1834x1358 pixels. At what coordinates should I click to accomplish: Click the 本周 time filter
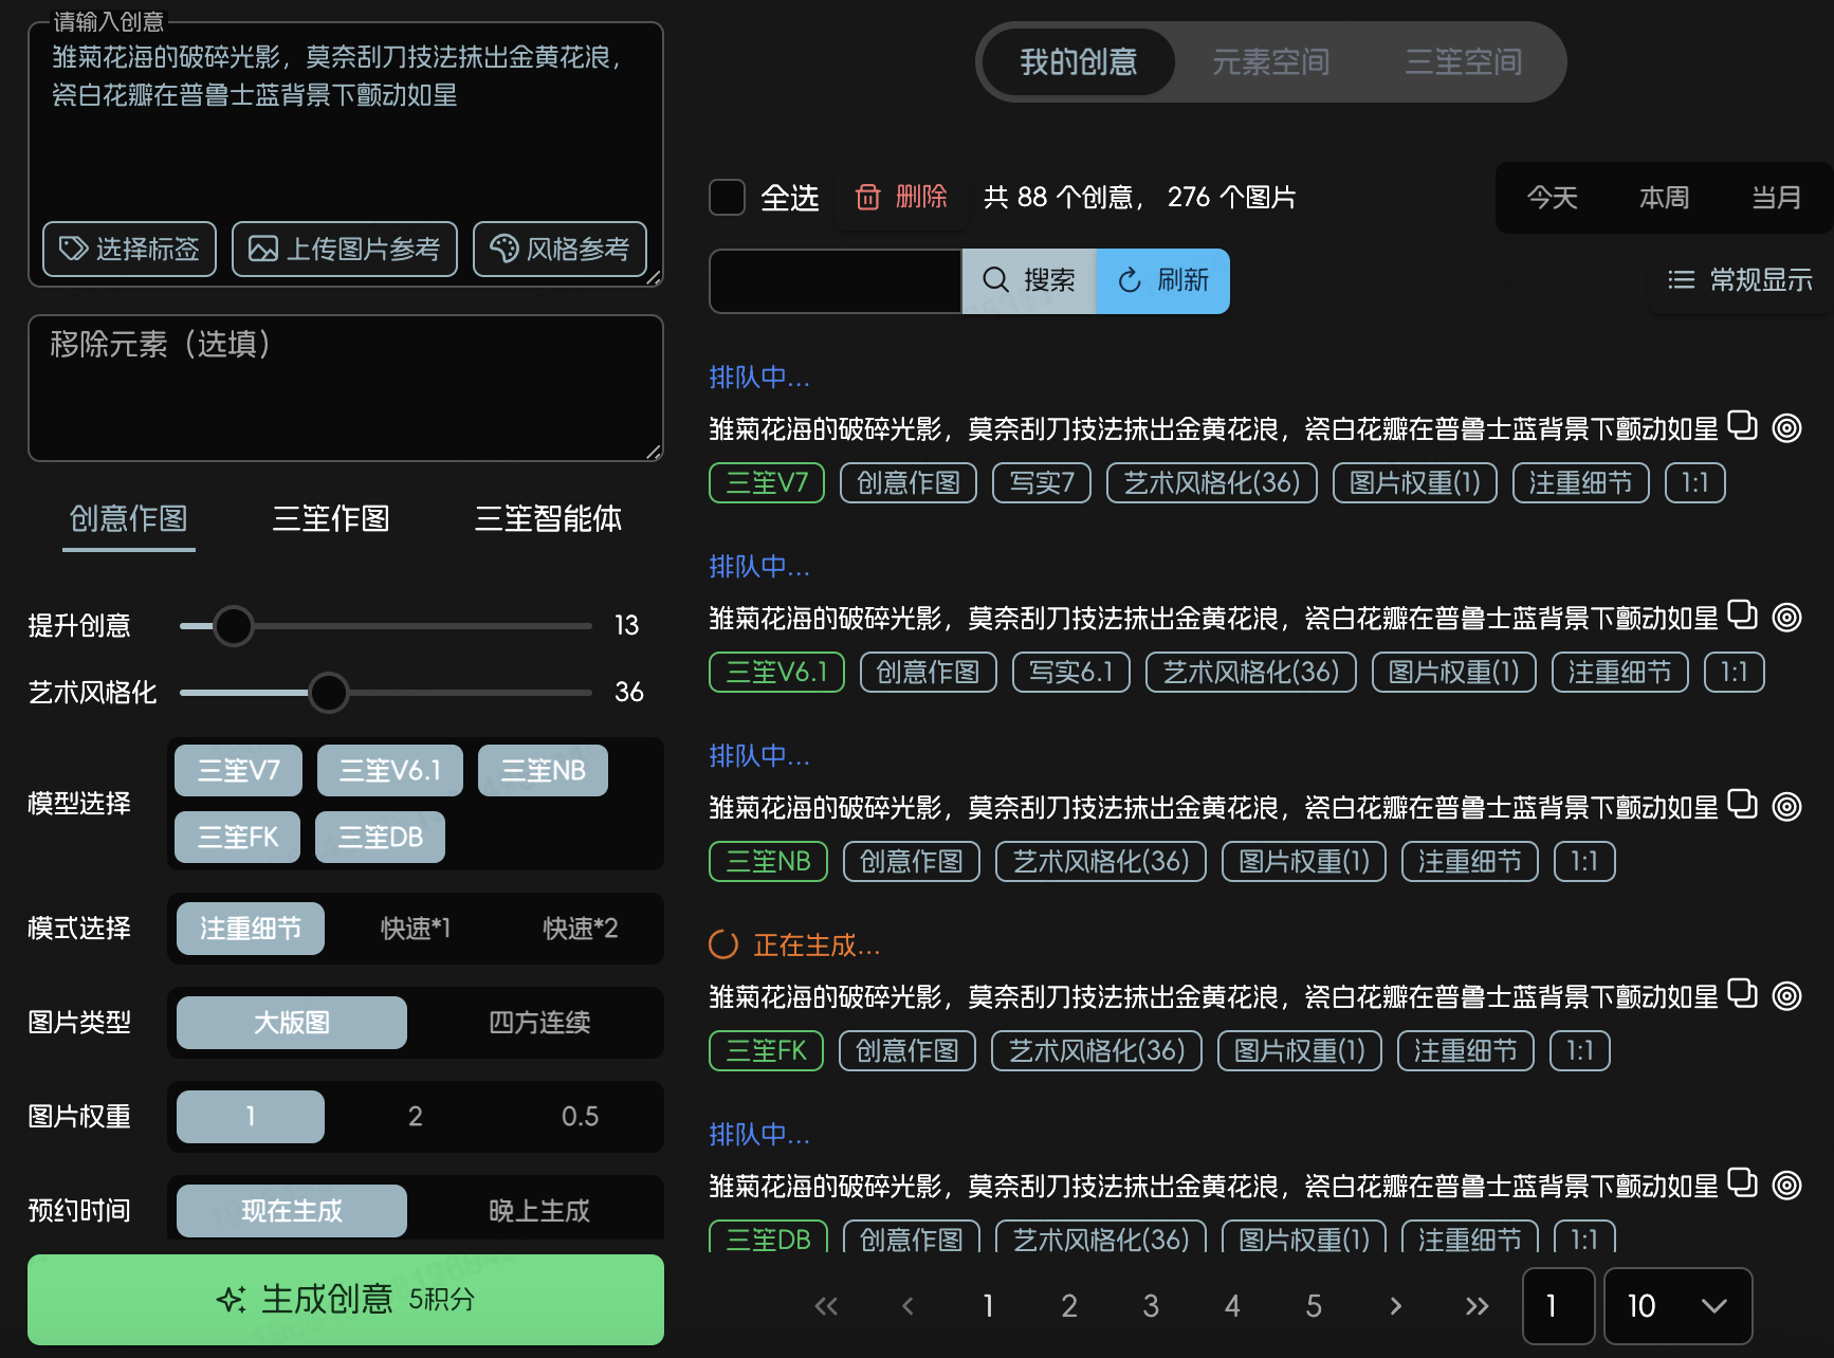(x=1663, y=198)
